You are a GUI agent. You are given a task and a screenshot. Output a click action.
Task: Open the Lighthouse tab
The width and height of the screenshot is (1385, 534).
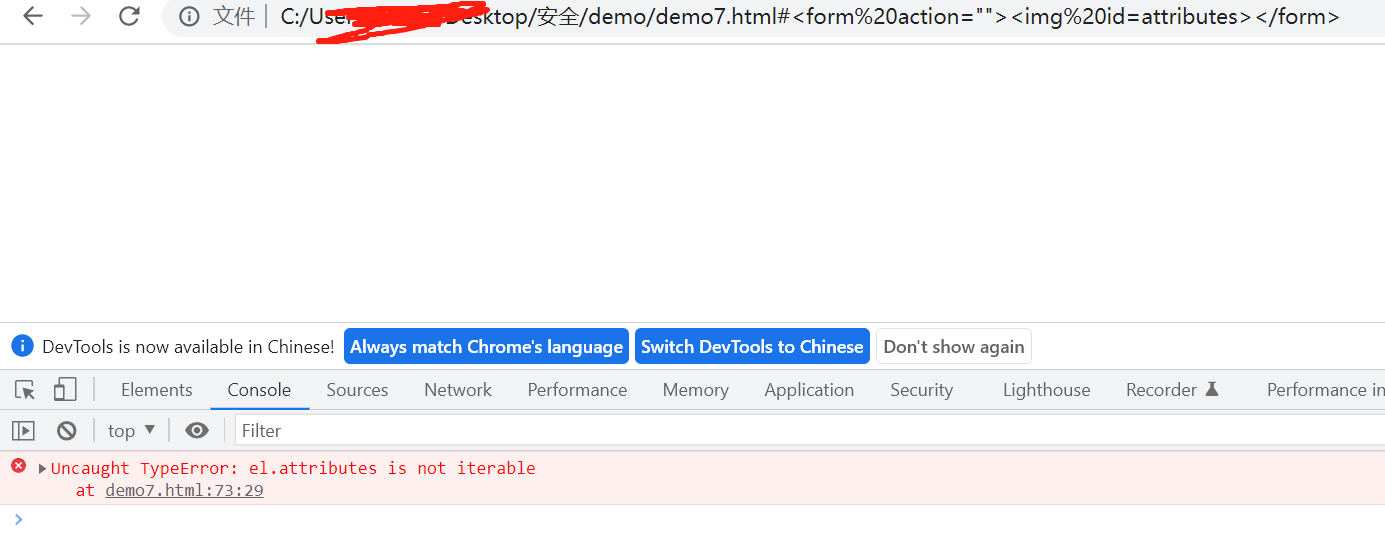point(1046,390)
